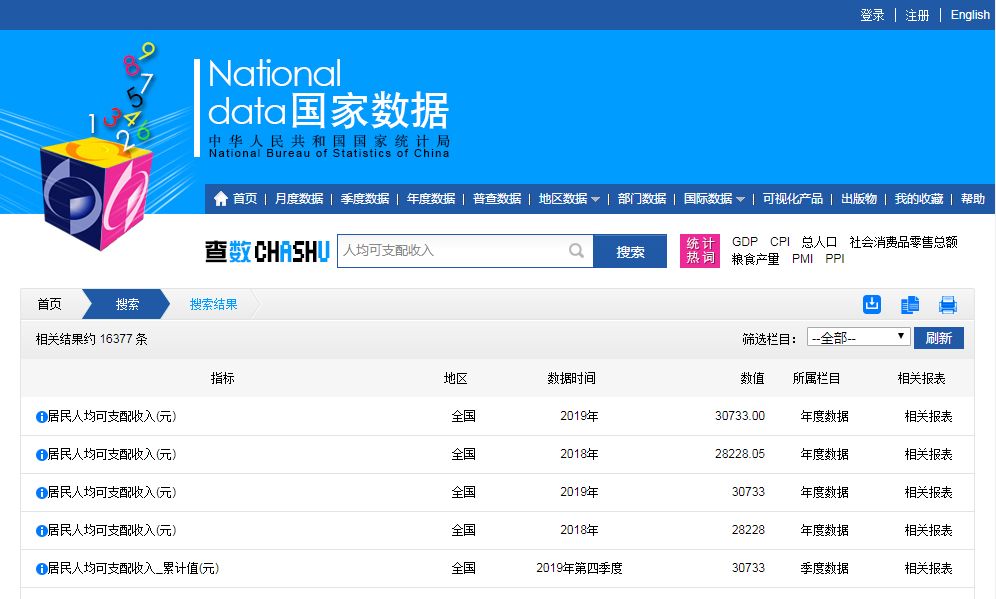Open the 地区数据 dropdown menu
Image resolution: width=996 pixels, height=599 pixels.
pos(567,198)
